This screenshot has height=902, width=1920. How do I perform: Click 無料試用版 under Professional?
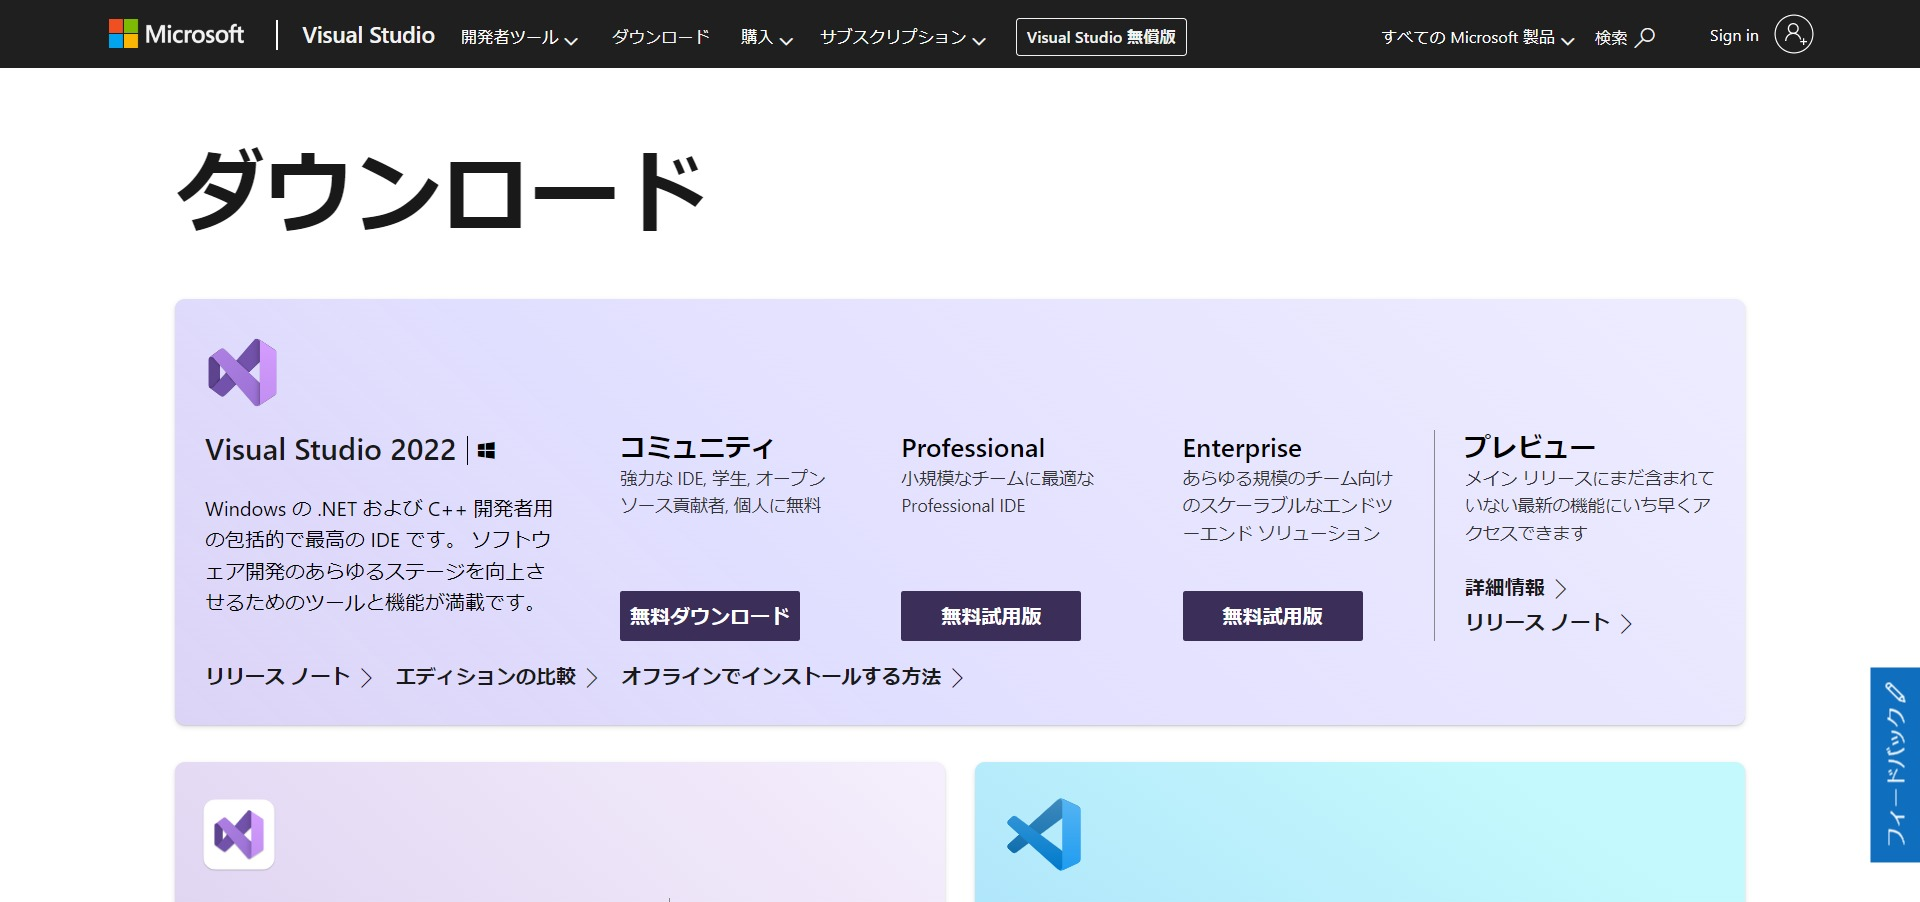pyautogui.click(x=991, y=616)
